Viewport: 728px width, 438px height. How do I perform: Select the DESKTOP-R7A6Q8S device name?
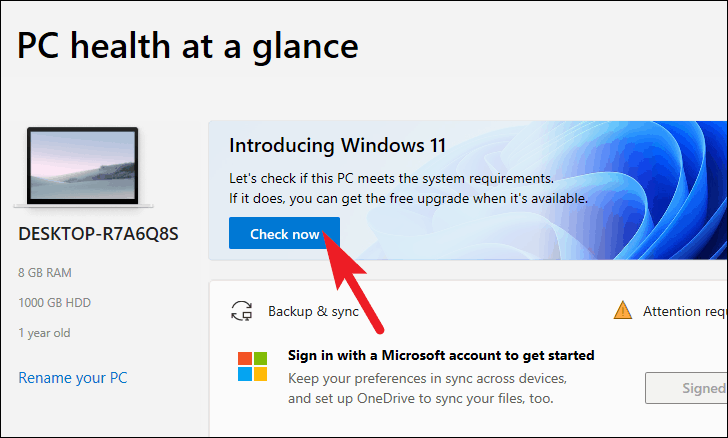pos(98,234)
